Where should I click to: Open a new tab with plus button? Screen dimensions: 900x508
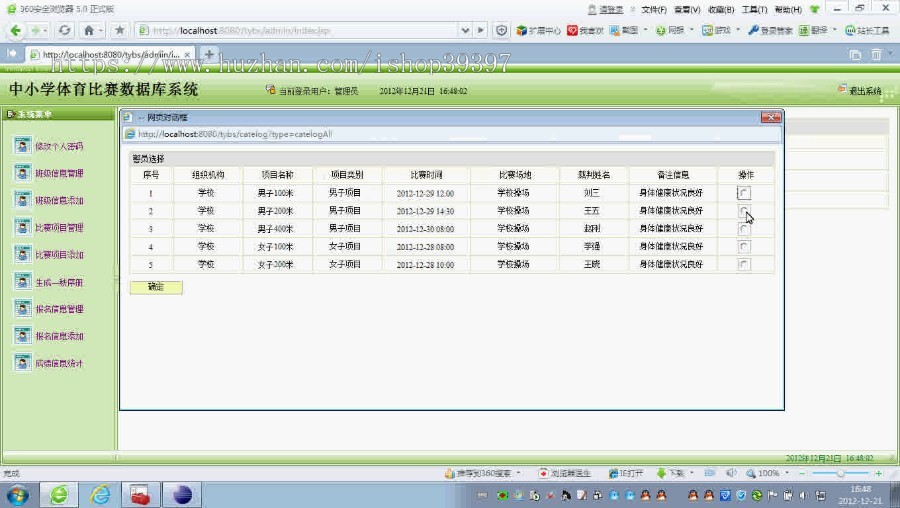tap(209, 54)
